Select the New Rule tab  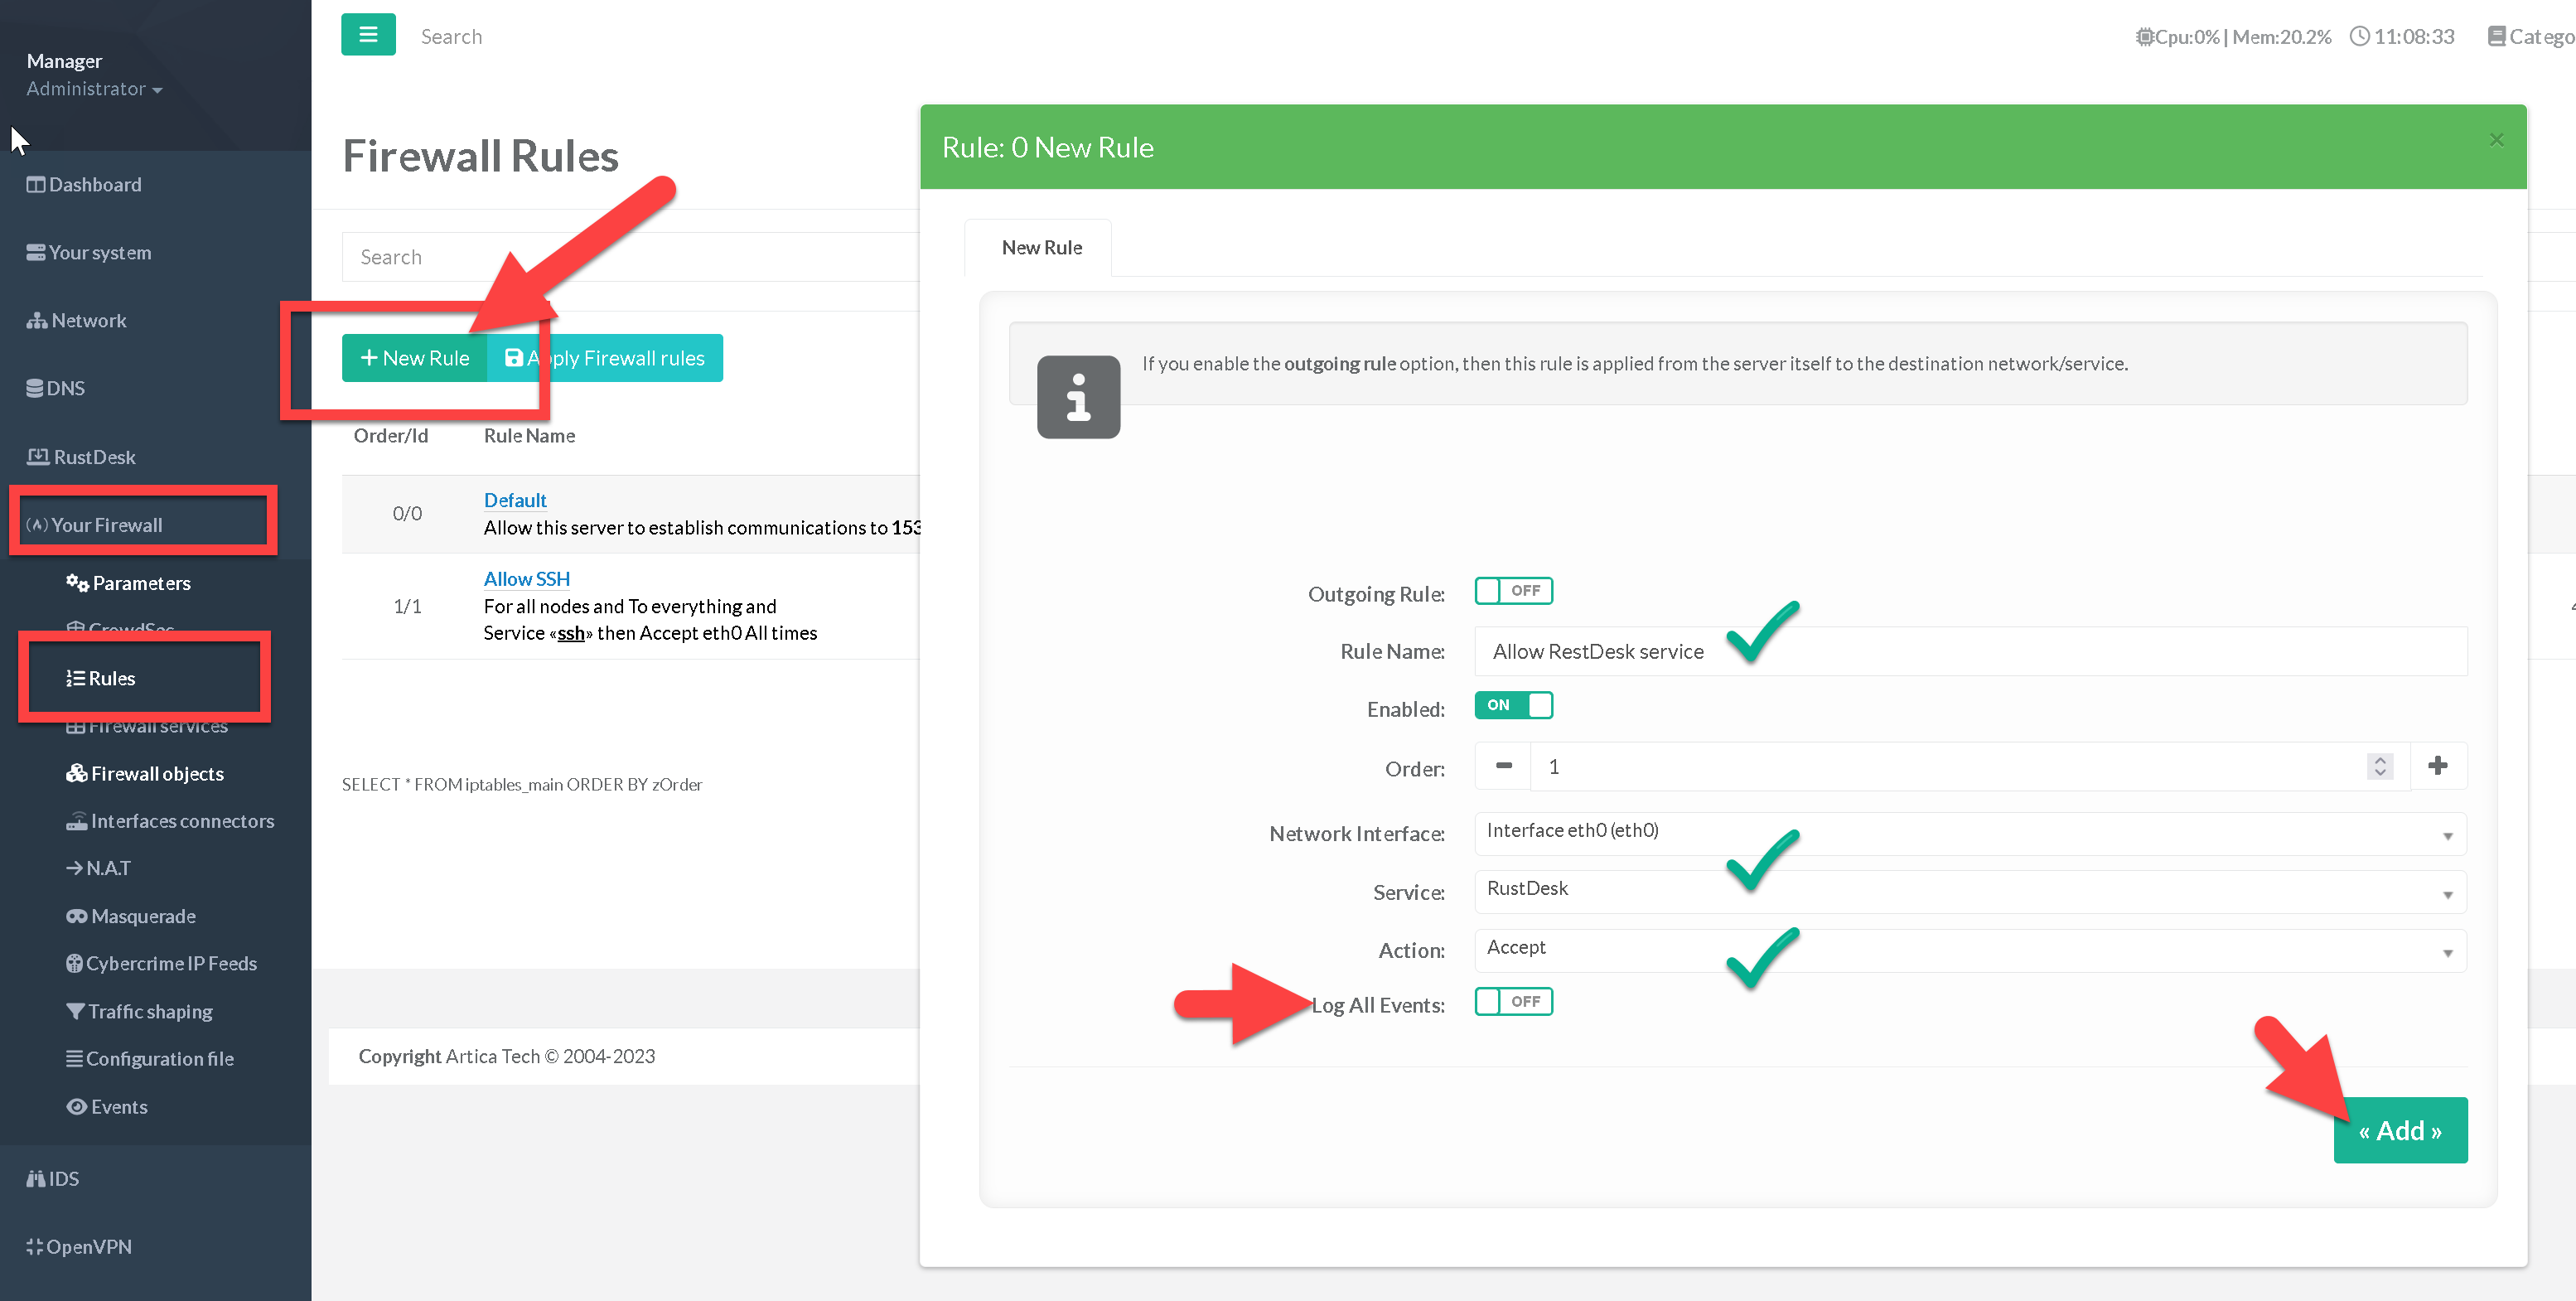(1041, 247)
